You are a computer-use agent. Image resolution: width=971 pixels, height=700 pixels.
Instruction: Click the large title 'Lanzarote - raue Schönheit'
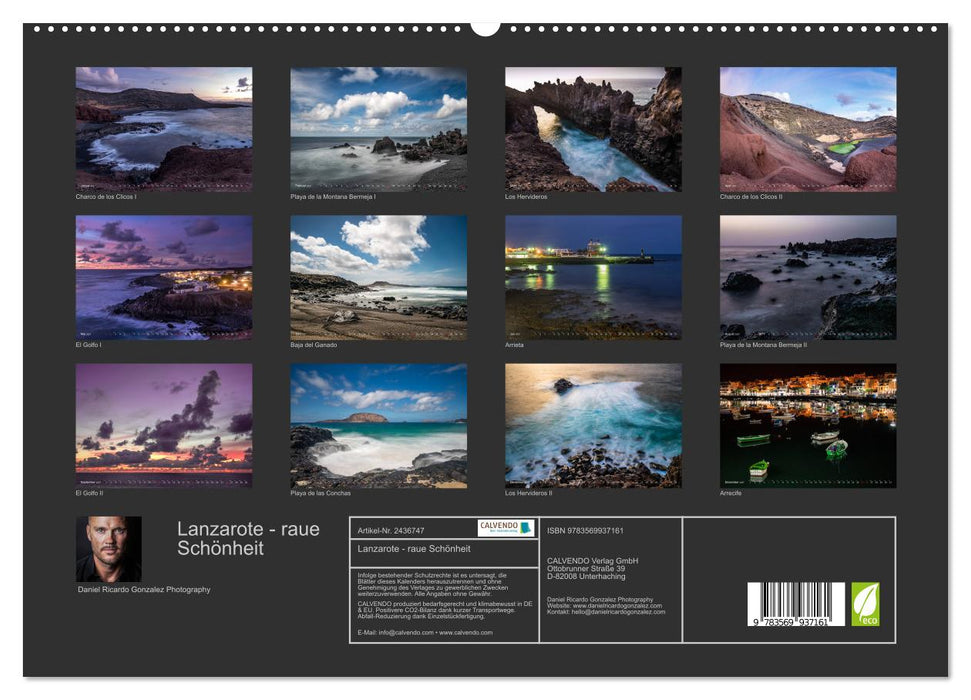[x=248, y=538]
